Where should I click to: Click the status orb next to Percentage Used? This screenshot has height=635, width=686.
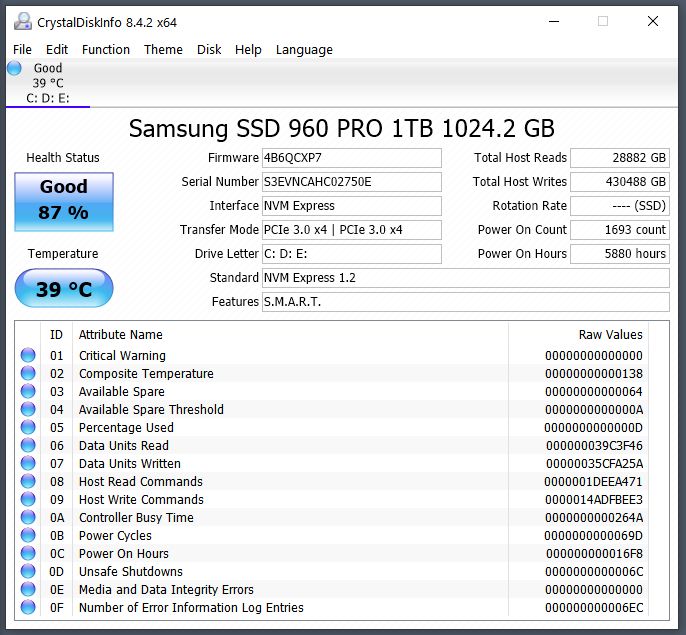click(x=28, y=428)
